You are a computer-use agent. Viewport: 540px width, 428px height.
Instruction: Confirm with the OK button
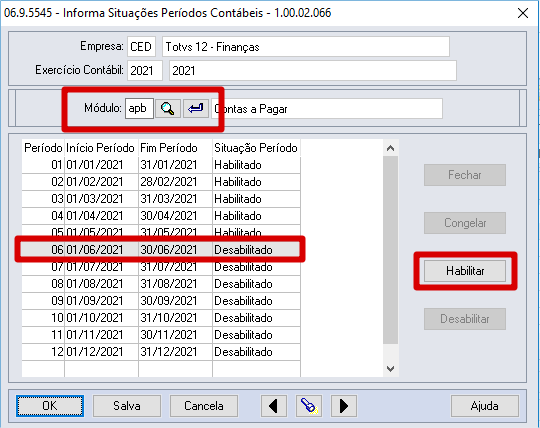pyautogui.click(x=50, y=406)
